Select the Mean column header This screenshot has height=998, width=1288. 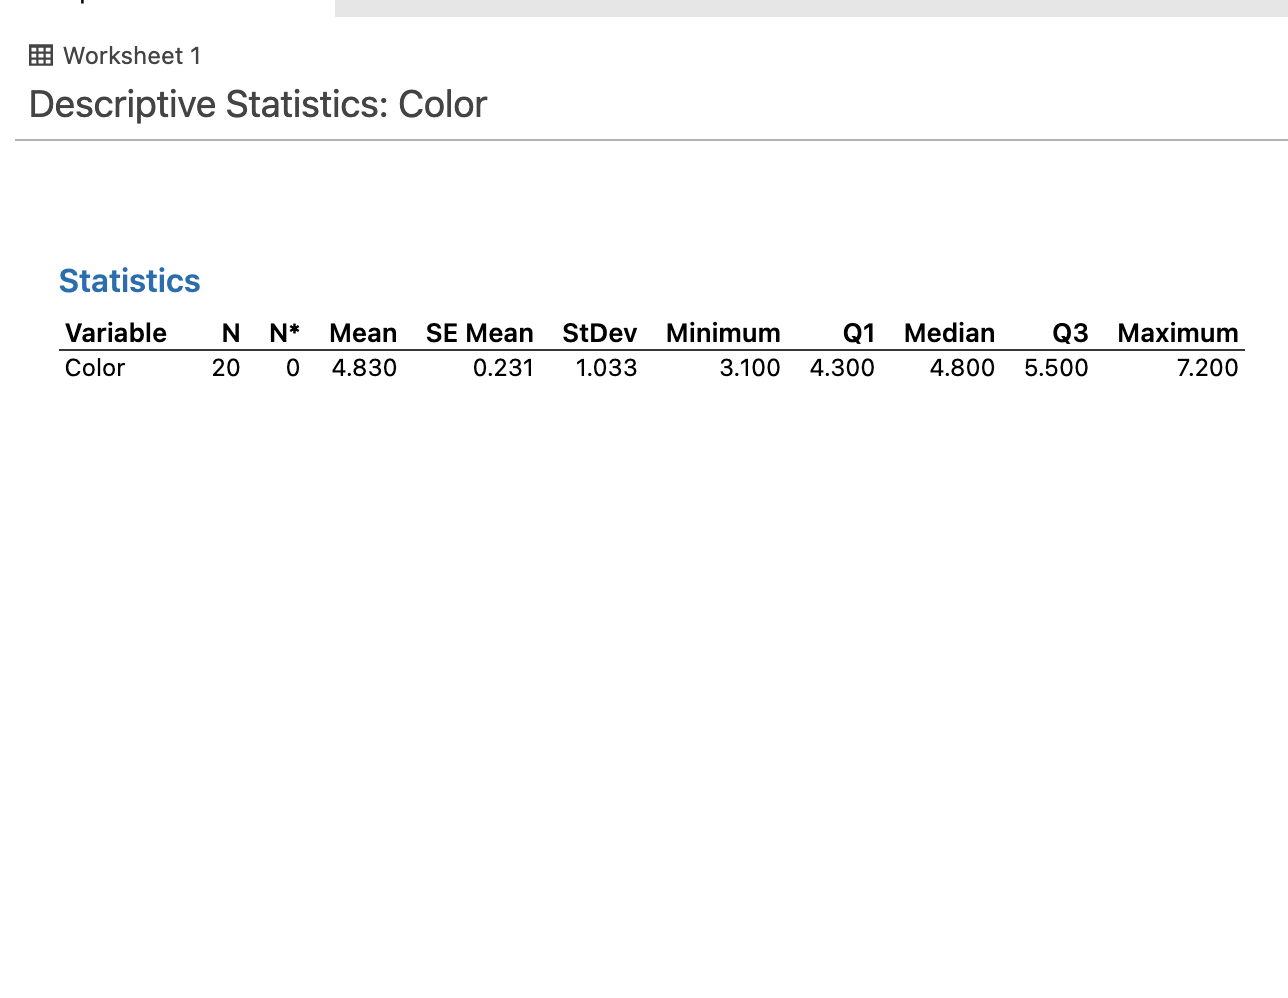coord(362,333)
